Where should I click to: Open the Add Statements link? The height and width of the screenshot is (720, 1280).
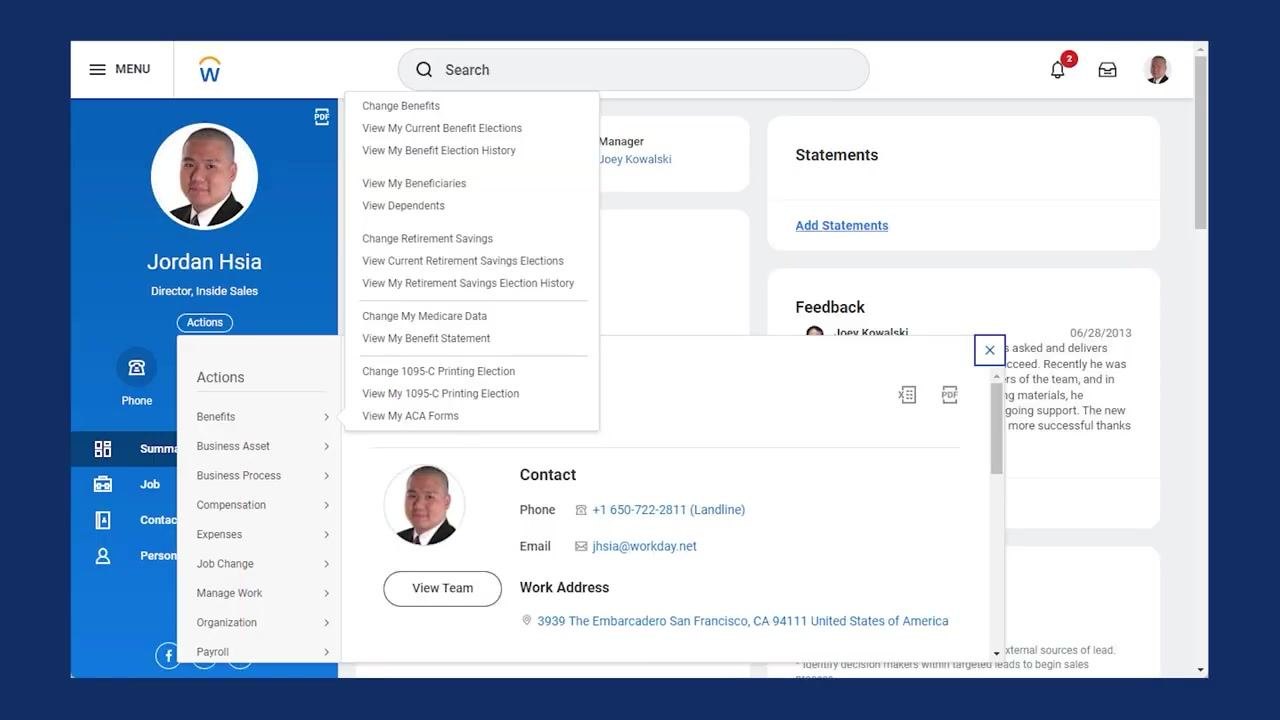(842, 226)
